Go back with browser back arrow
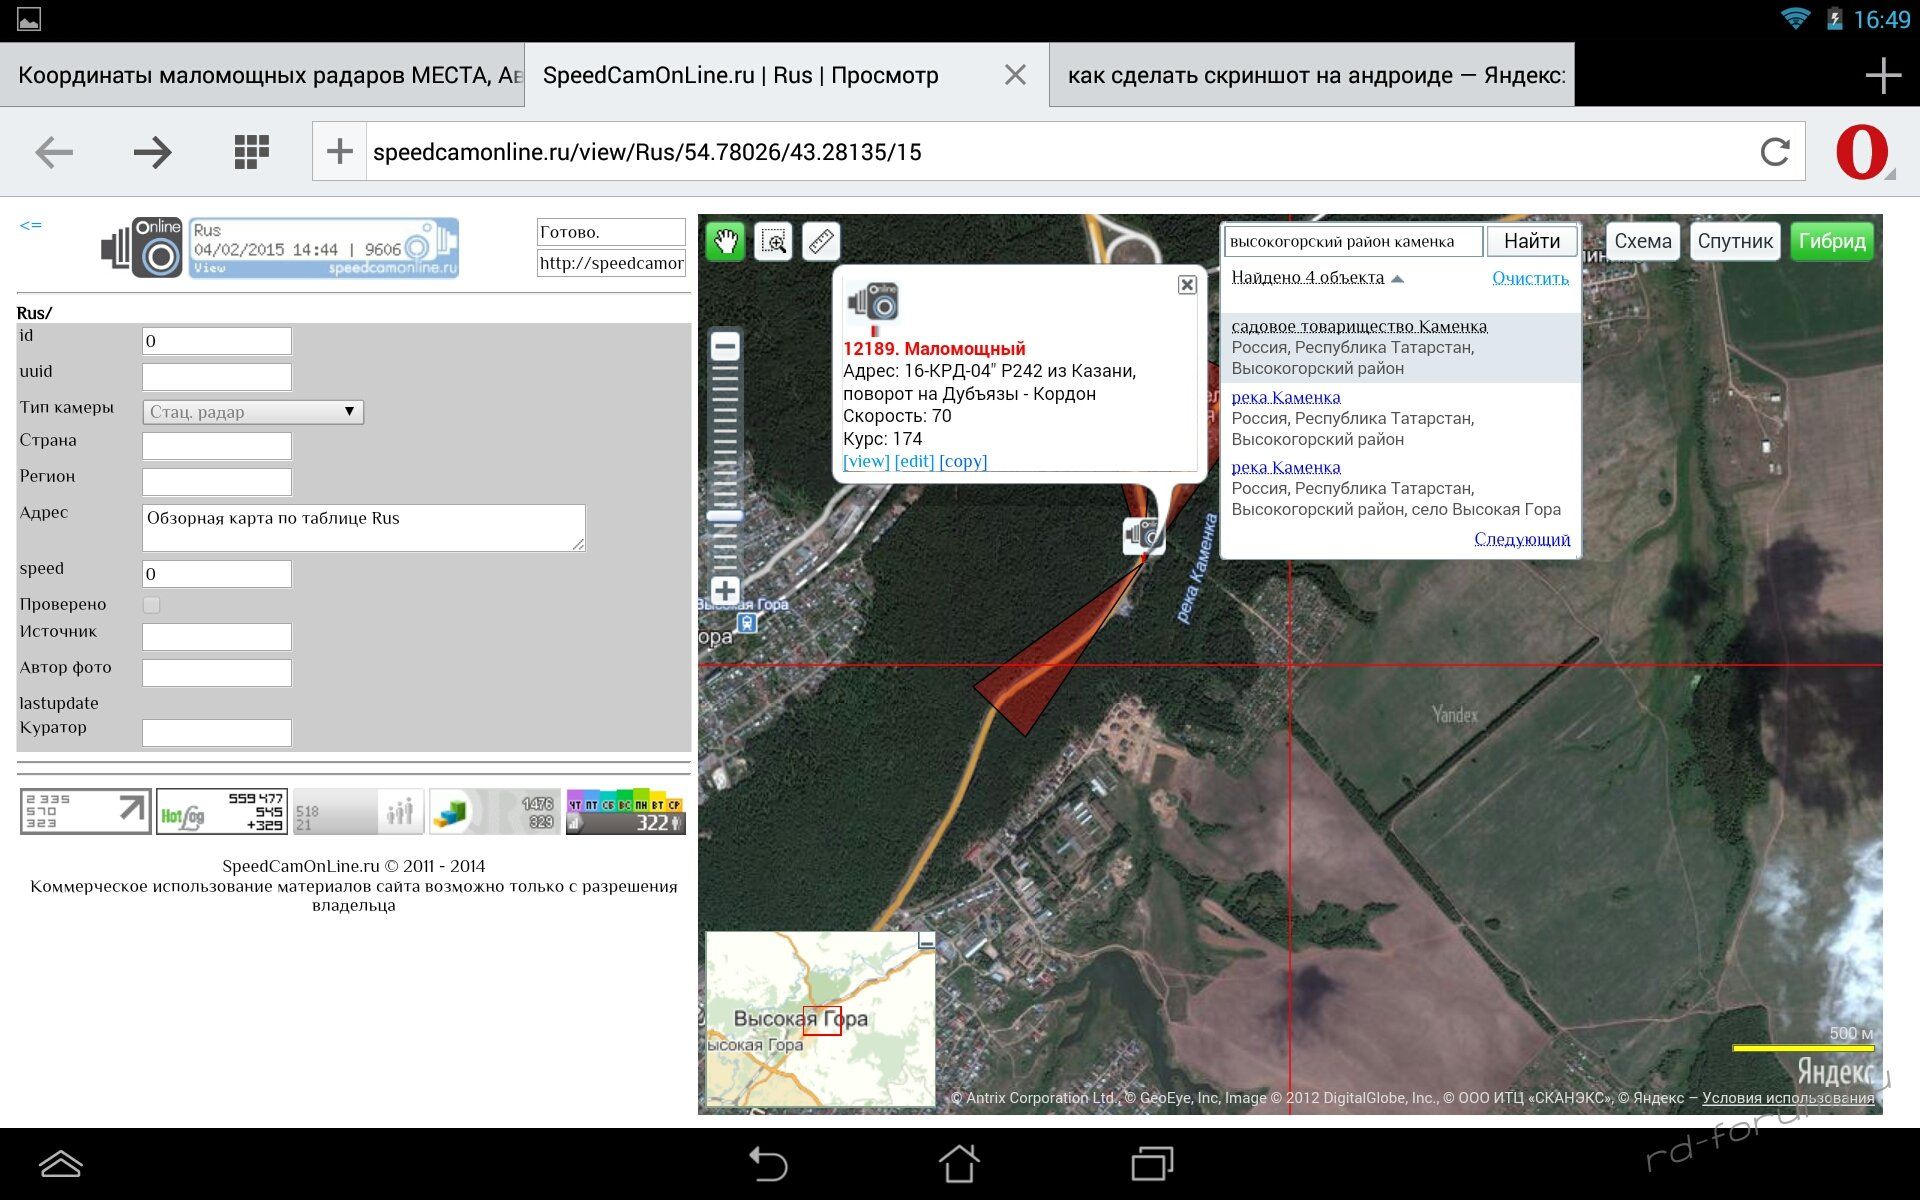The image size is (1920, 1200). (54, 152)
